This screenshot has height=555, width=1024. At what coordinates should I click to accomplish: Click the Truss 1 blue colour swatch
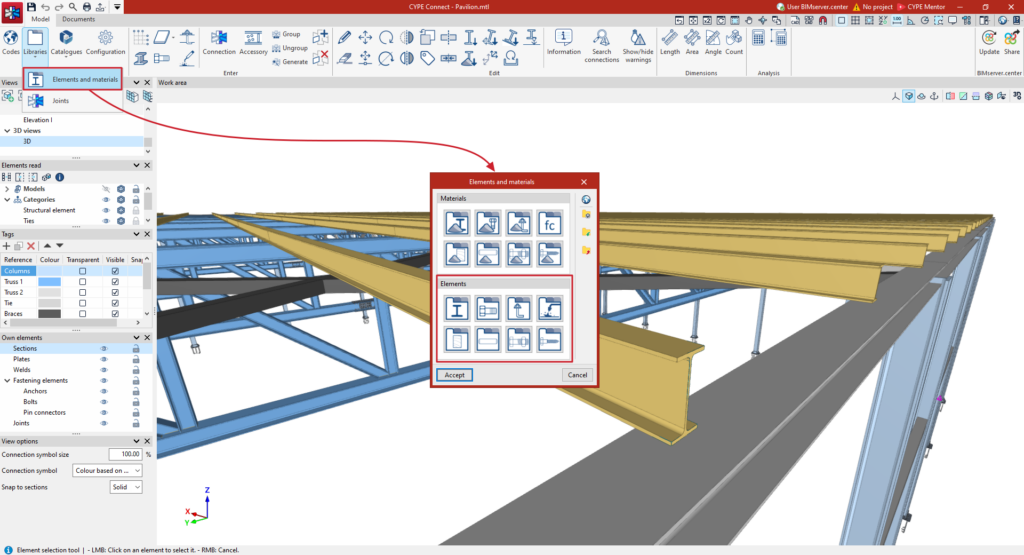[x=50, y=281]
